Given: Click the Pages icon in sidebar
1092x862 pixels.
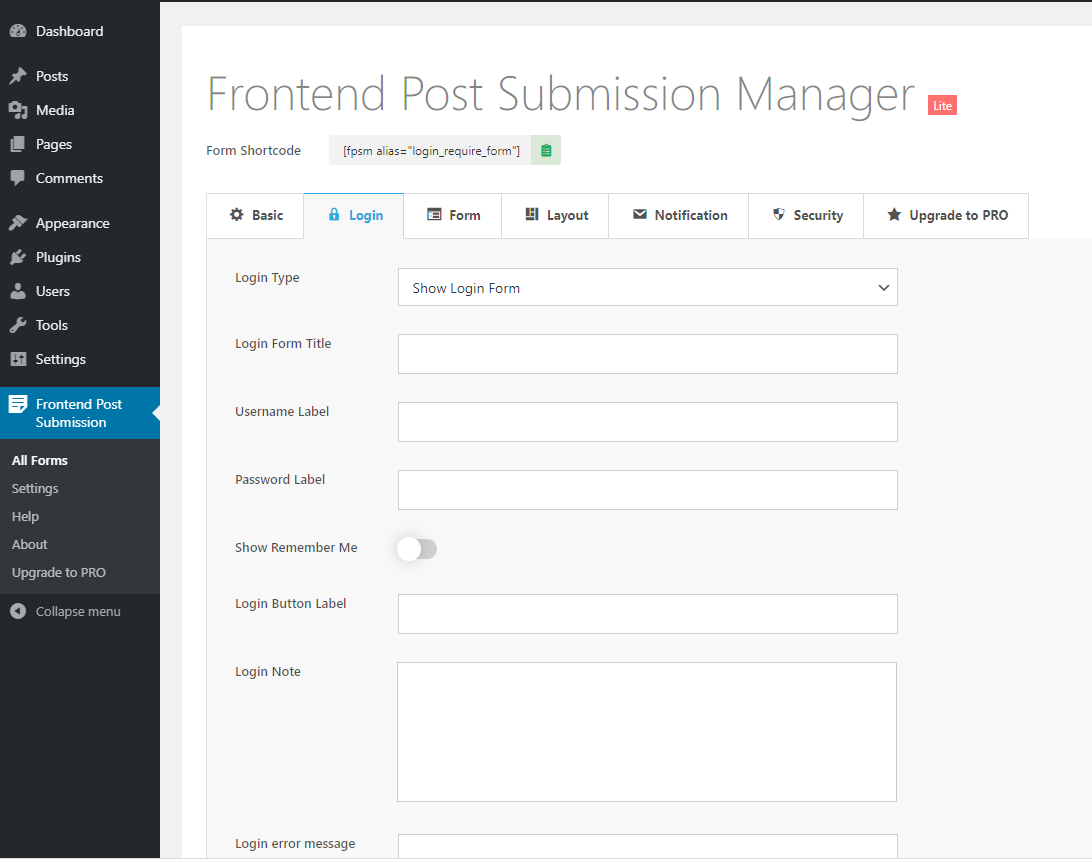Looking at the screenshot, I should (18, 144).
